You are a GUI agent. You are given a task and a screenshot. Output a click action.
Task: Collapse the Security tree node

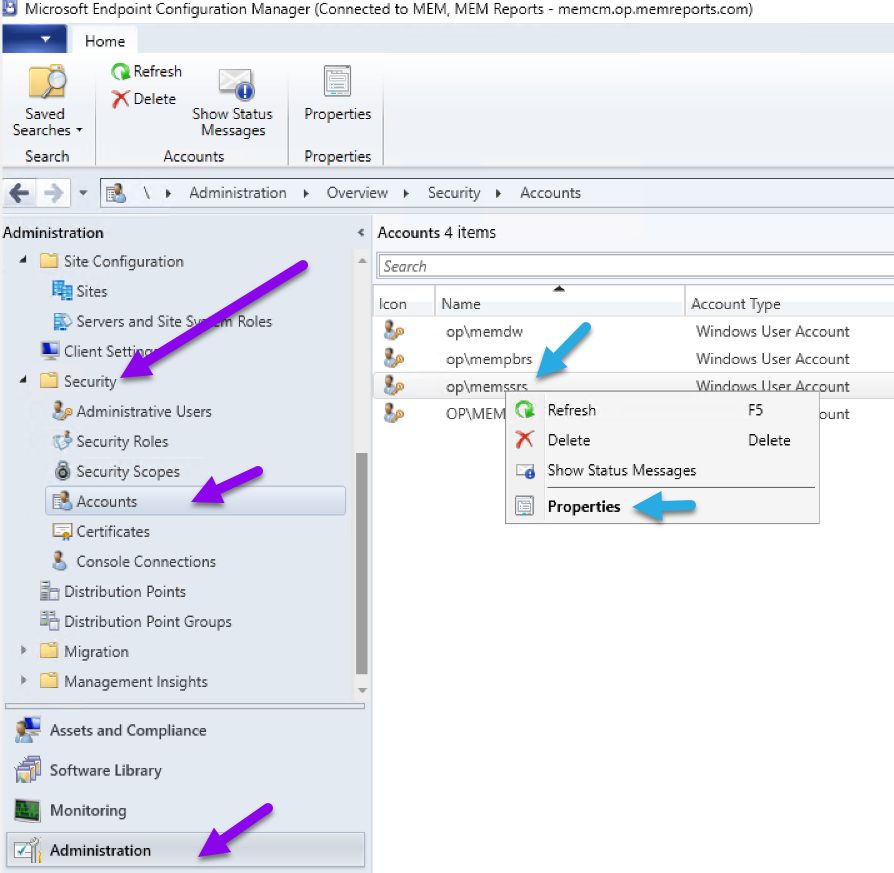[x=23, y=380]
